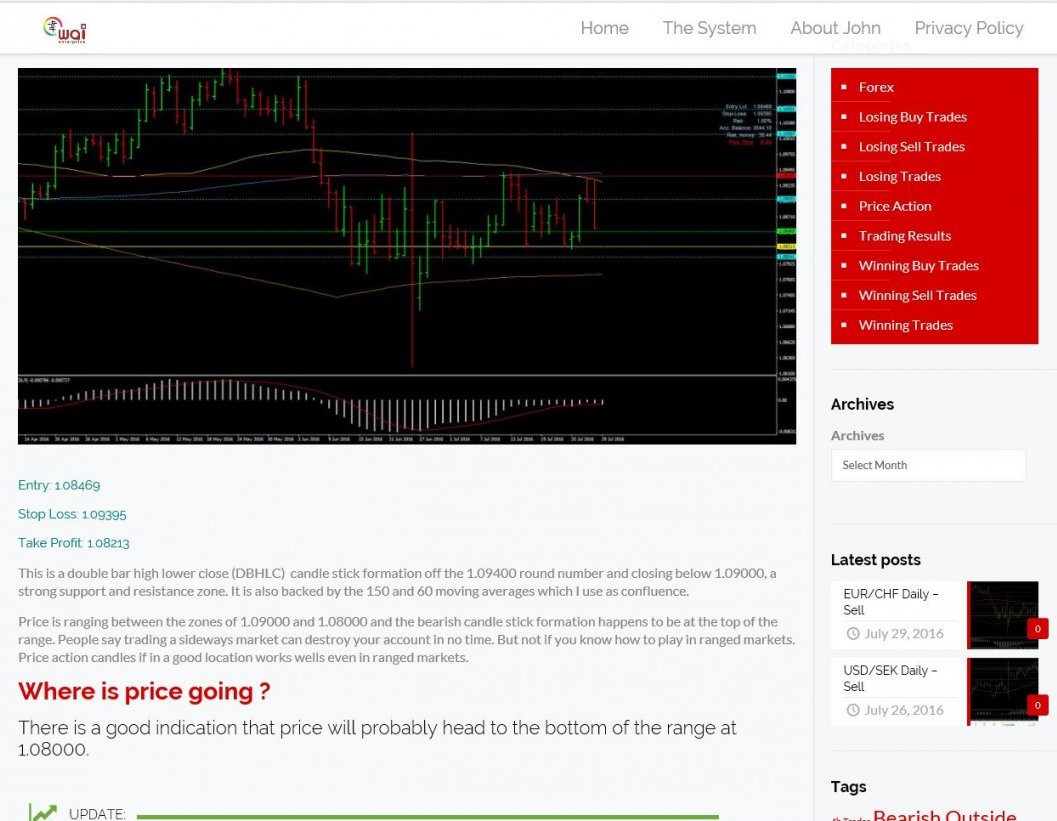
Task: Click the Stop Loss: 1.09395 text
Action: pos(72,514)
